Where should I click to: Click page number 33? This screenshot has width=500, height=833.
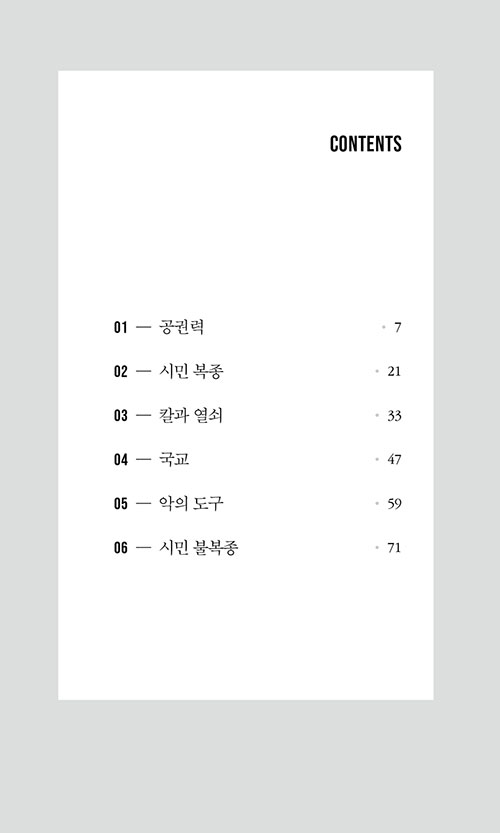(x=394, y=415)
